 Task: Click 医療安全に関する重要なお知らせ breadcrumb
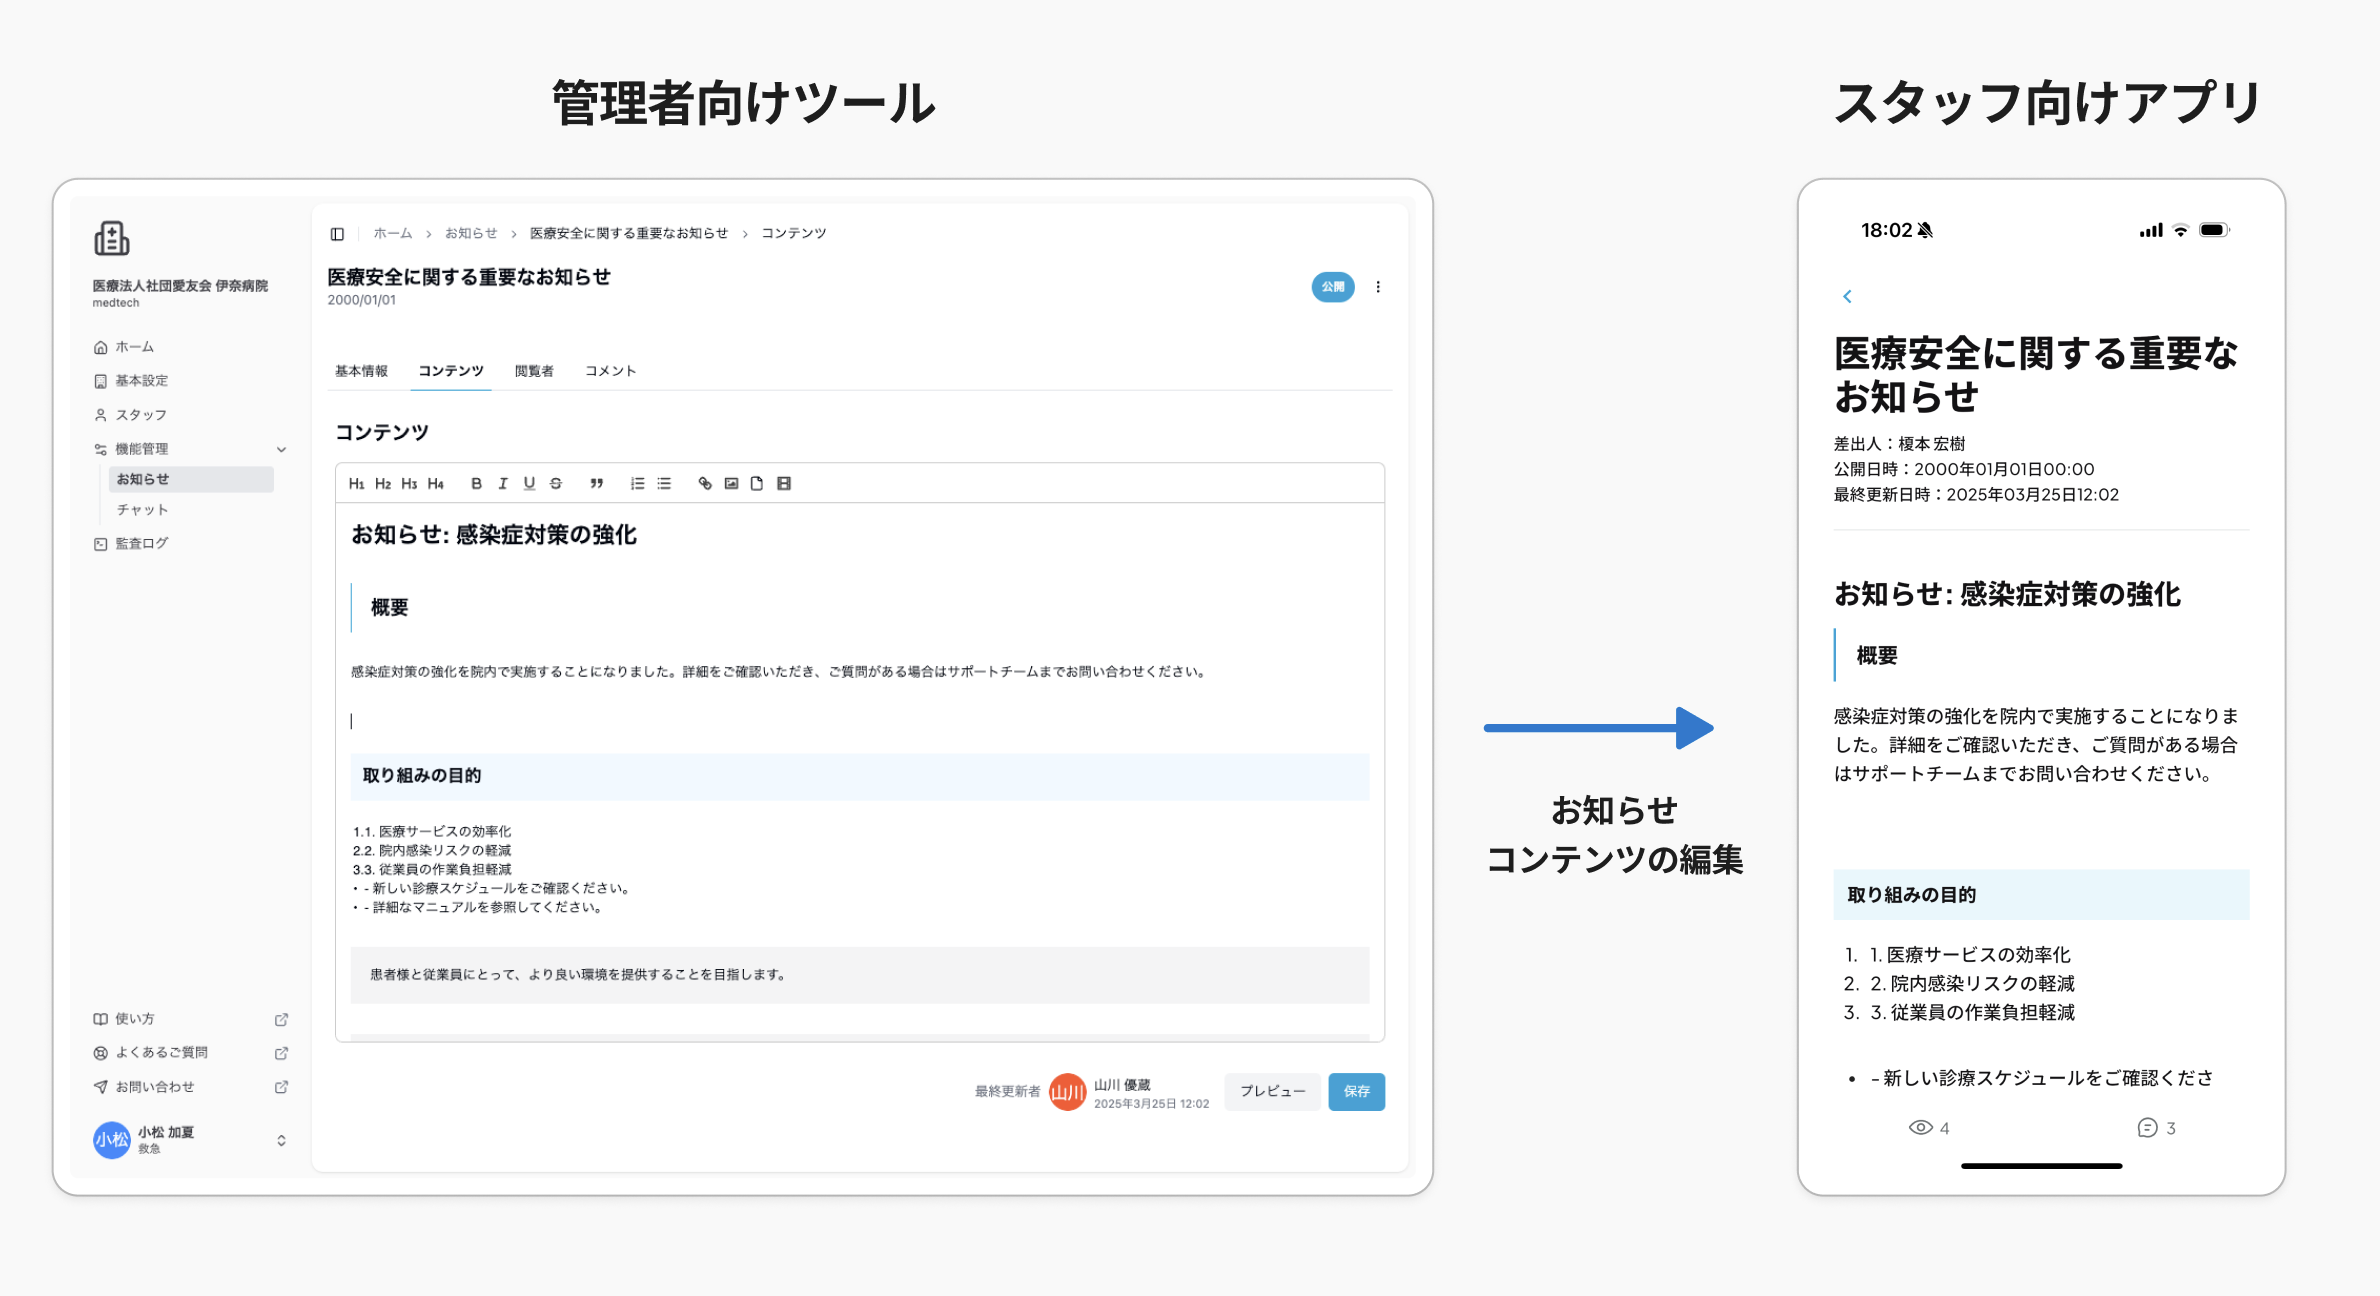click(x=629, y=234)
